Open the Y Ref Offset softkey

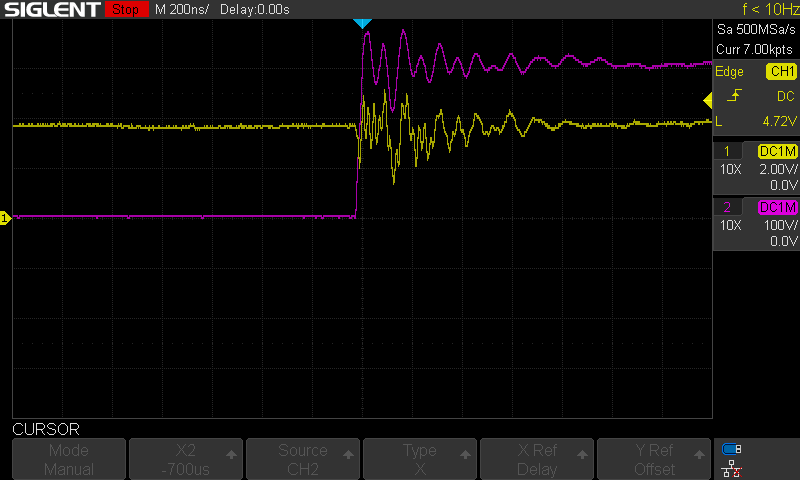click(x=654, y=459)
